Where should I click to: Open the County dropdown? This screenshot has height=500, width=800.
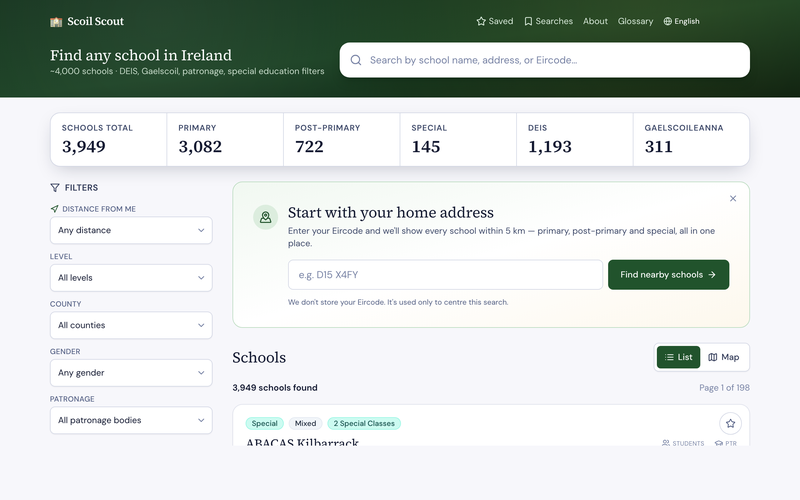[131, 325]
